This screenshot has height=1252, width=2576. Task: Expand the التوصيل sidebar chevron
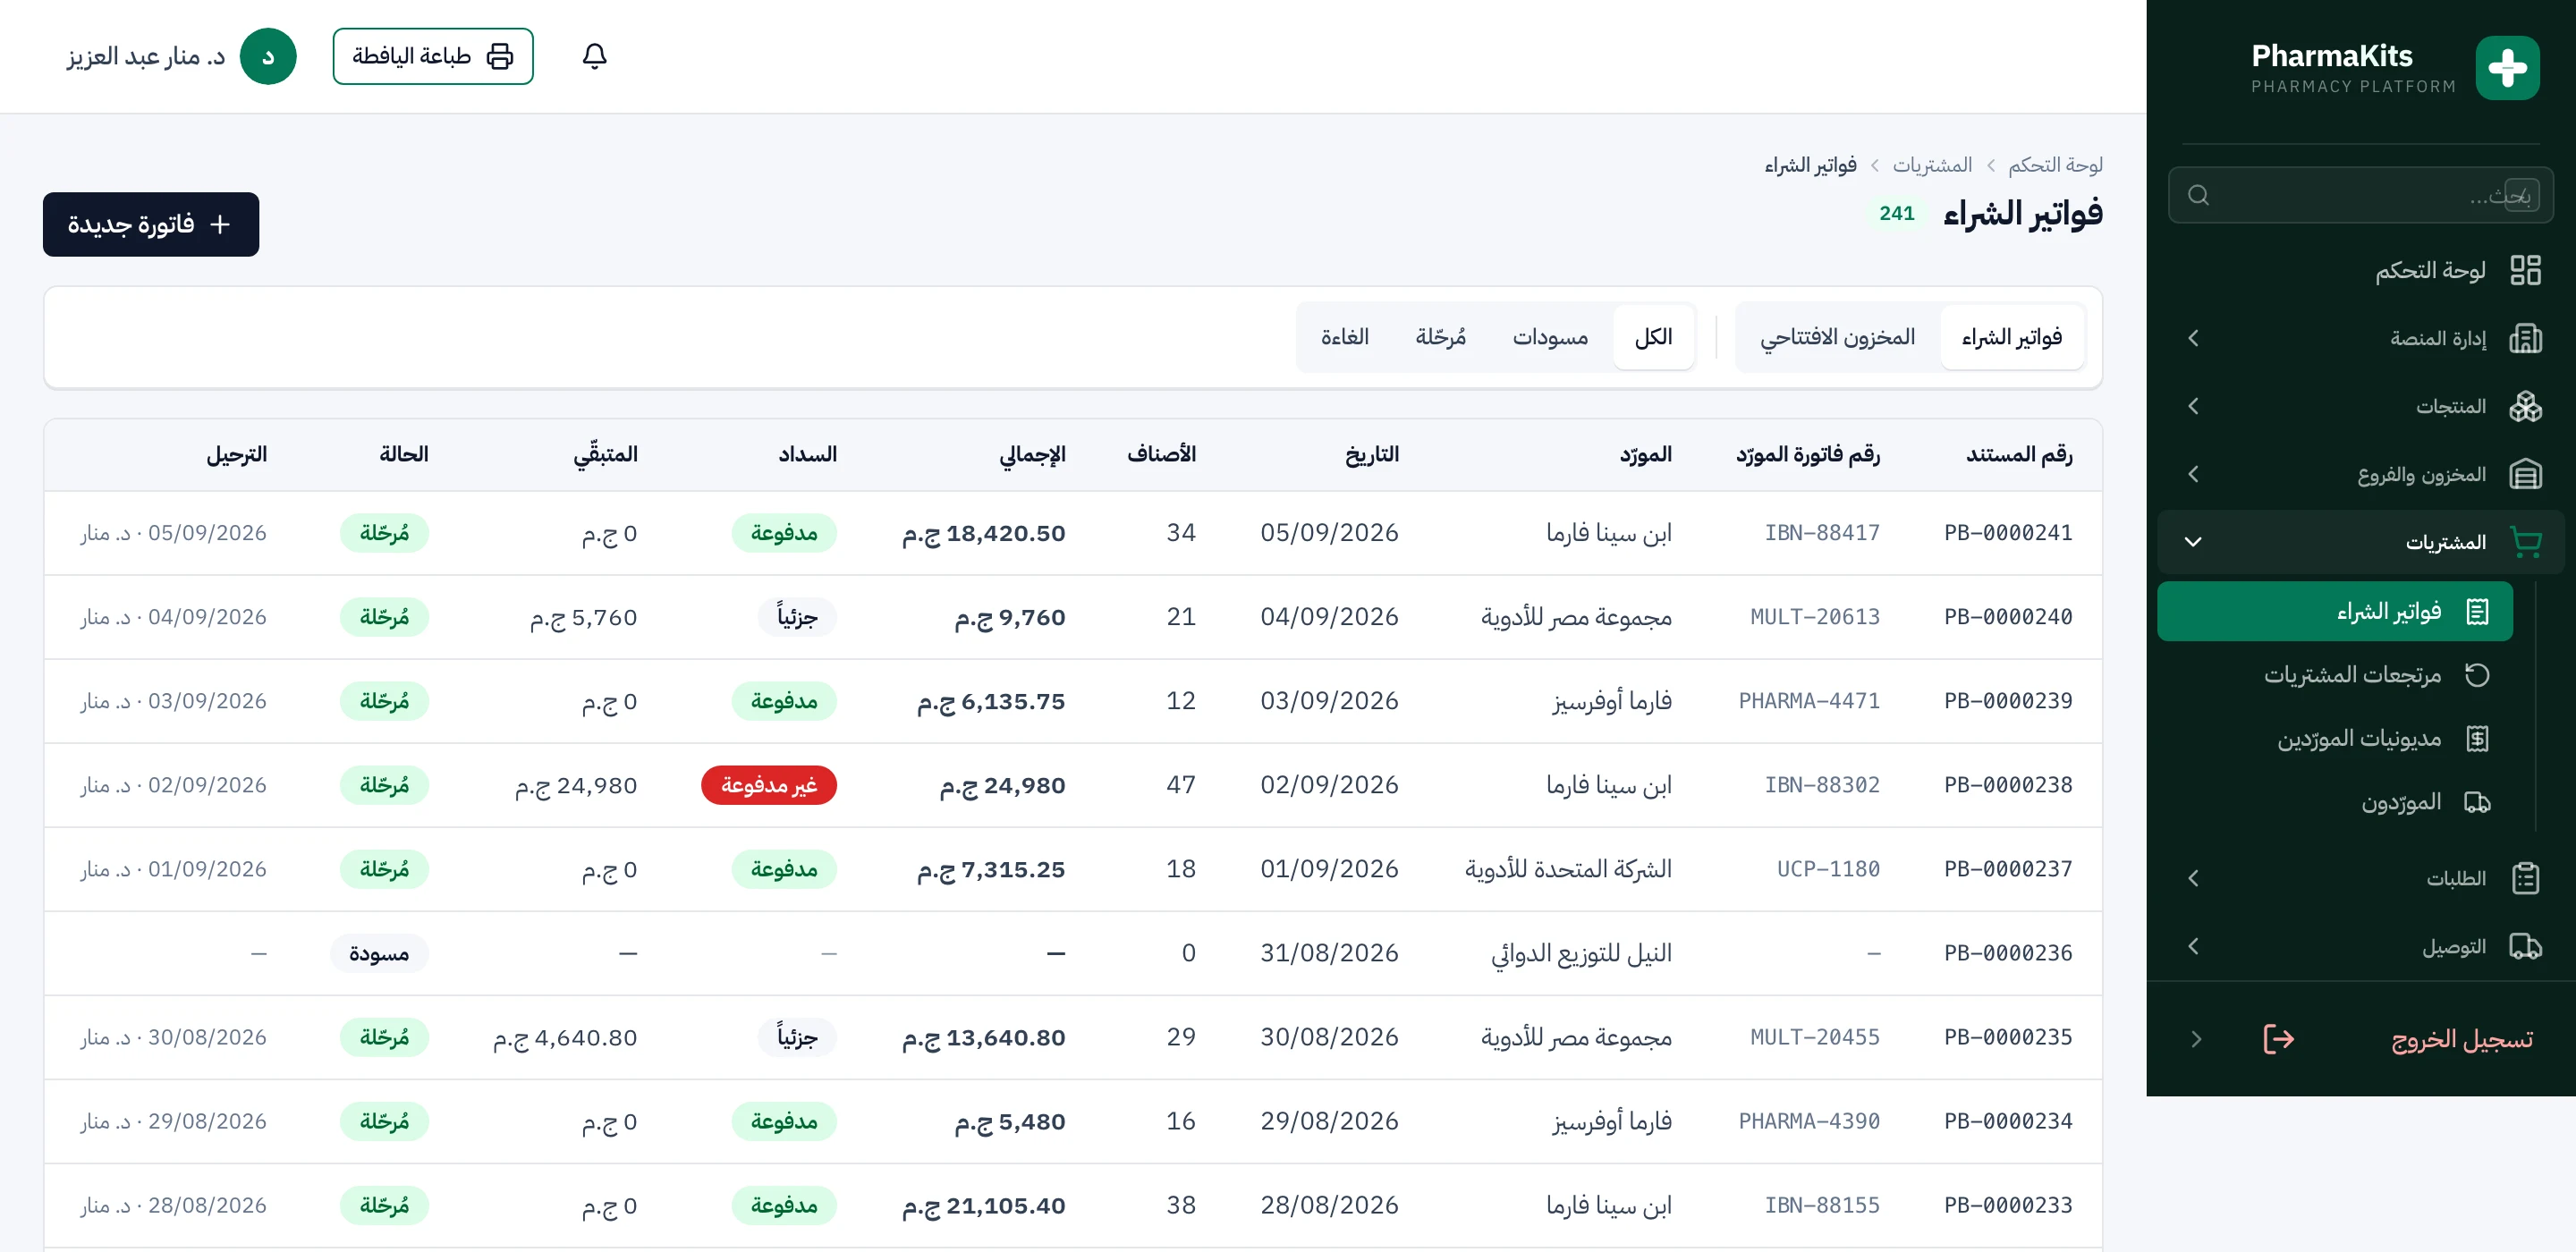pos(2193,946)
